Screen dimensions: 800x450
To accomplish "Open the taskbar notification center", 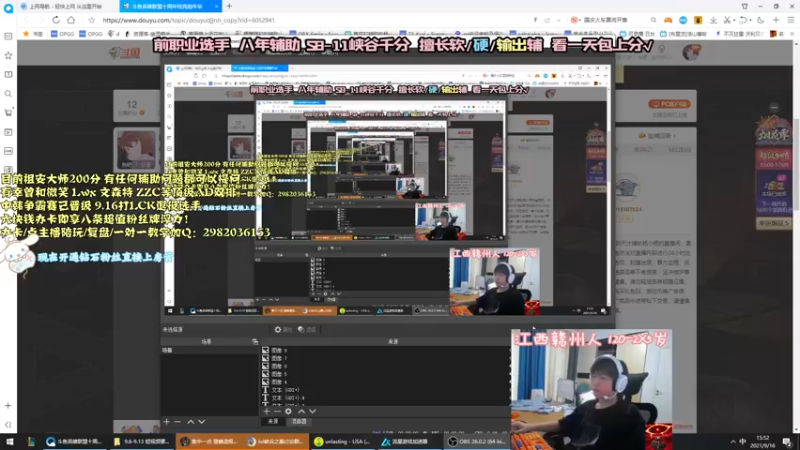I will click(x=788, y=441).
